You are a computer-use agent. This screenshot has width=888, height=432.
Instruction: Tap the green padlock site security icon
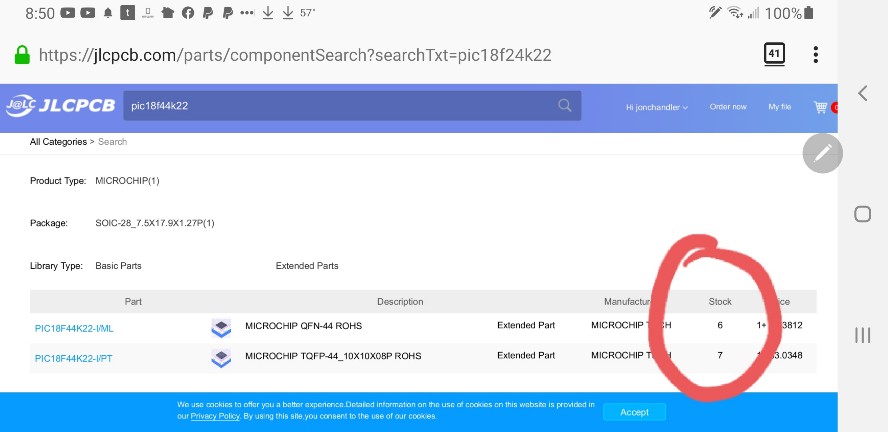point(22,55)
